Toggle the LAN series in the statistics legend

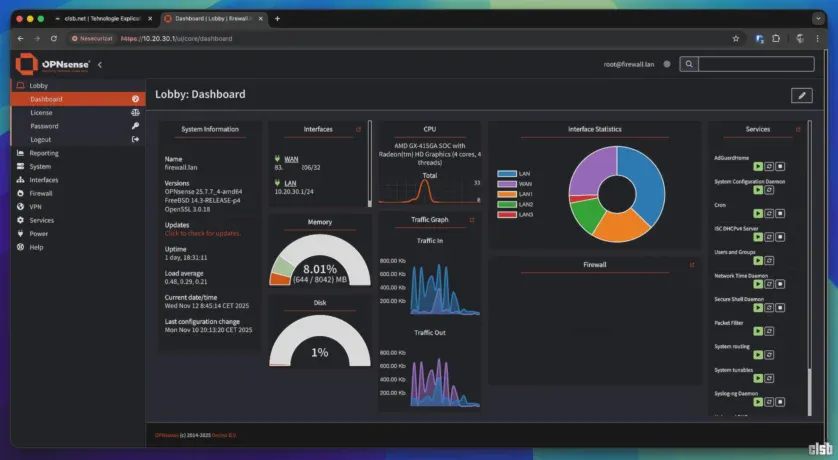[x=514, y=174]
